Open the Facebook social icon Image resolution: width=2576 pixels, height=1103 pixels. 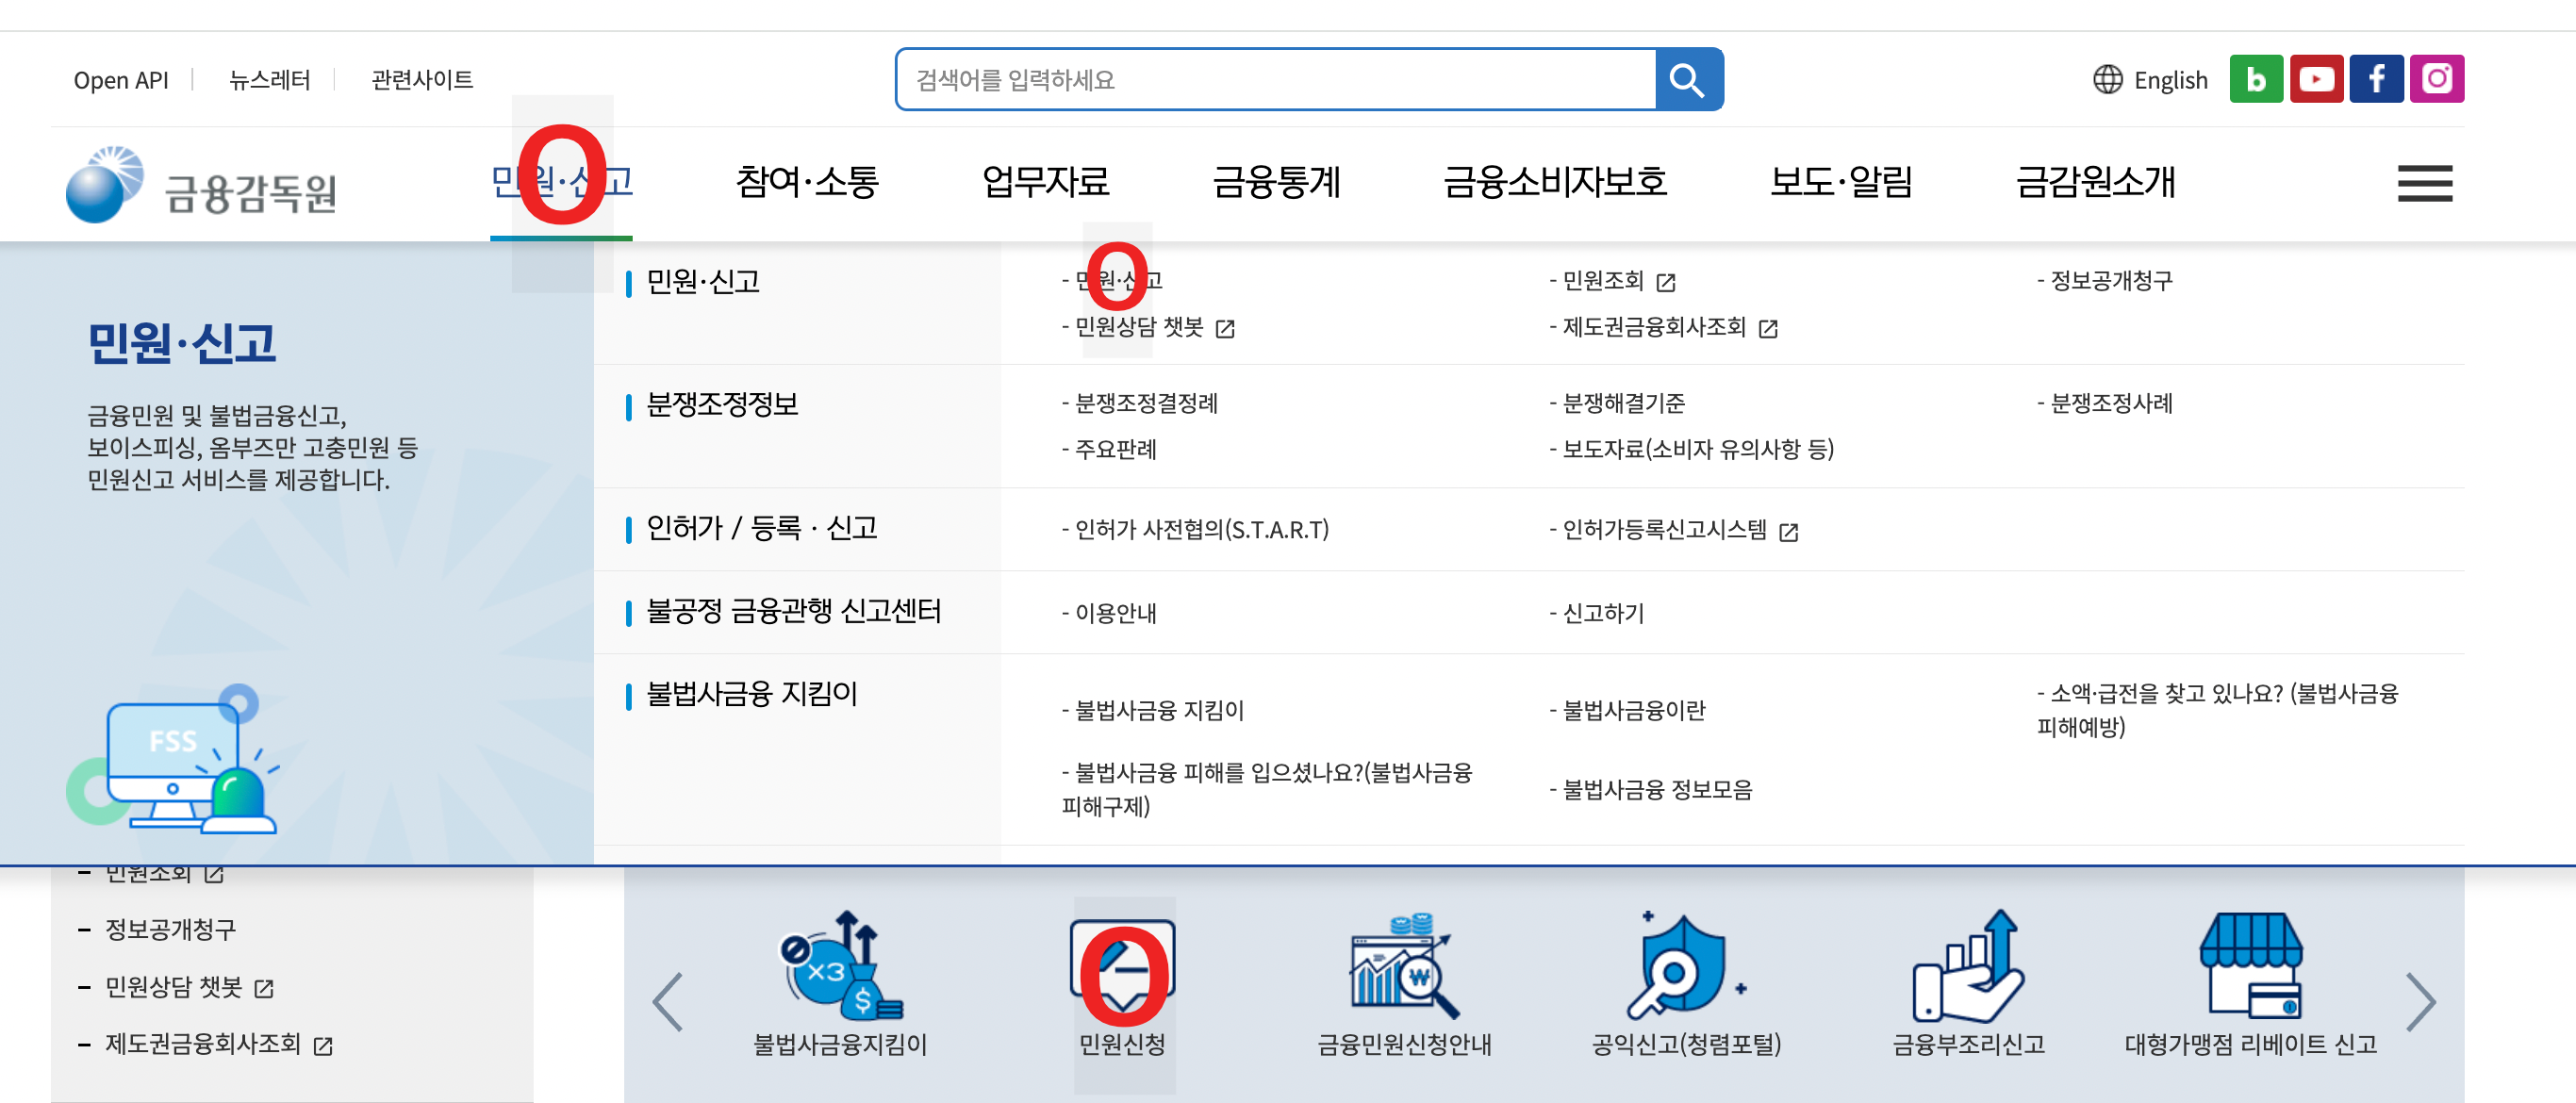click(2375, 79)
